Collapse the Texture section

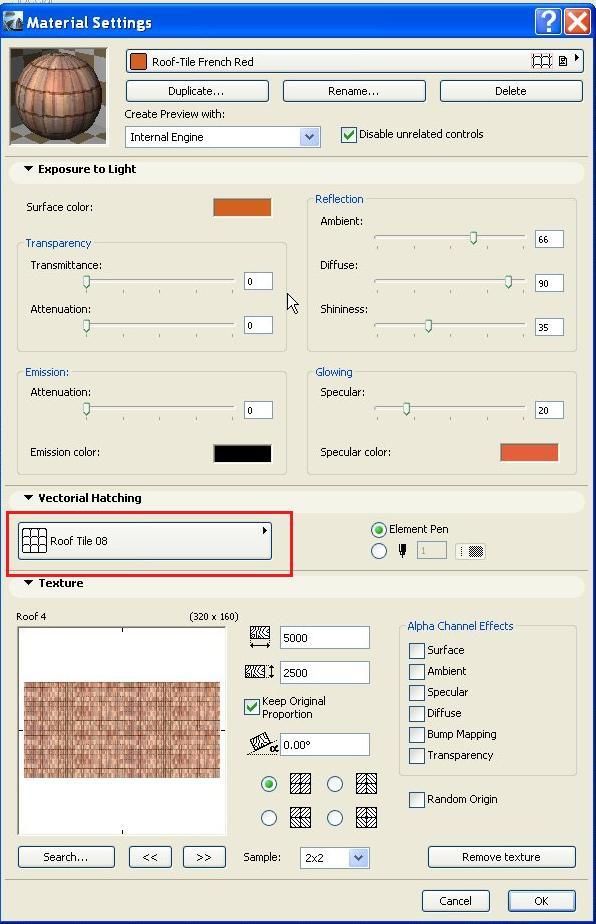coord(28,582)
